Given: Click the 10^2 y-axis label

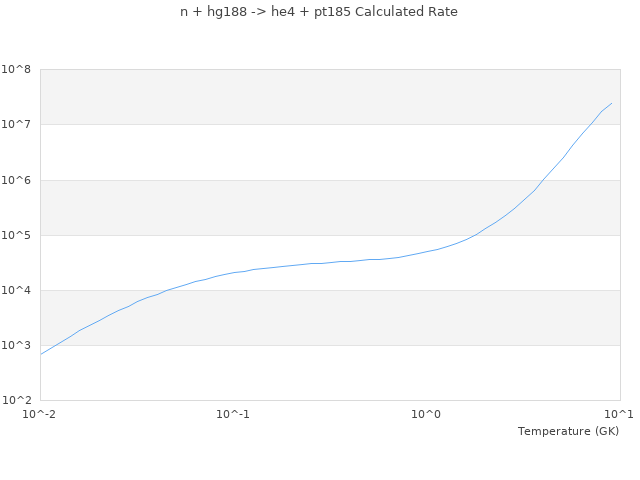Looking at the screenshot, I should pyautogui.click(x=16, y=400).
